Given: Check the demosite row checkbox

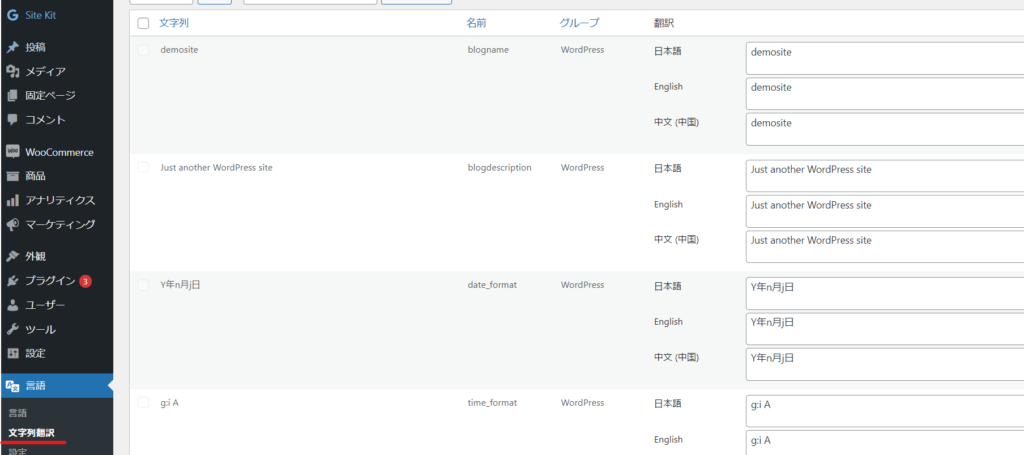Looking at the screenshot, I should (143, 50).
